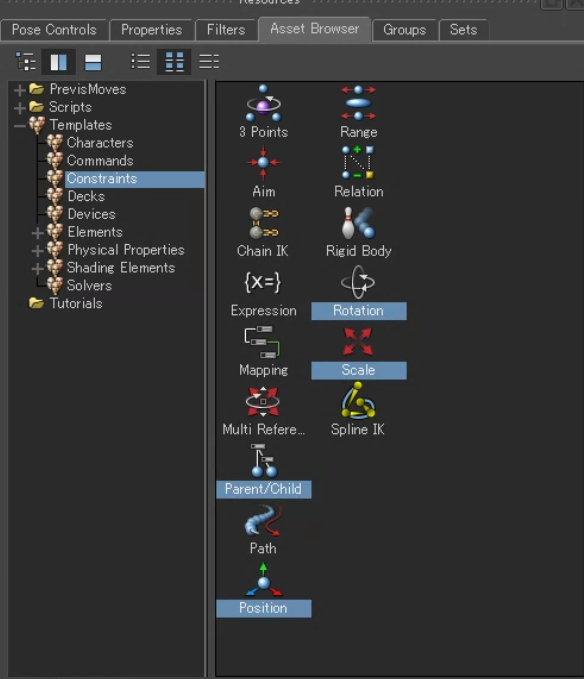This screenshot has width=584, height=679.
Task: Open the Tutorials folder
Action: coord(76,303)
